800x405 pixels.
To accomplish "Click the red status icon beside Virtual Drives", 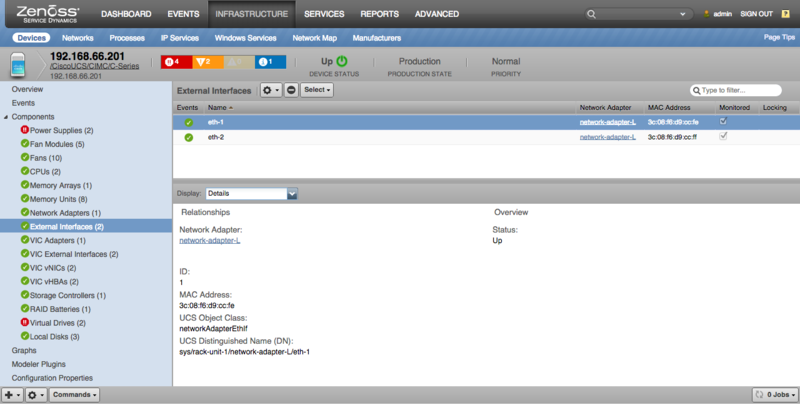I will coord(24,322).
